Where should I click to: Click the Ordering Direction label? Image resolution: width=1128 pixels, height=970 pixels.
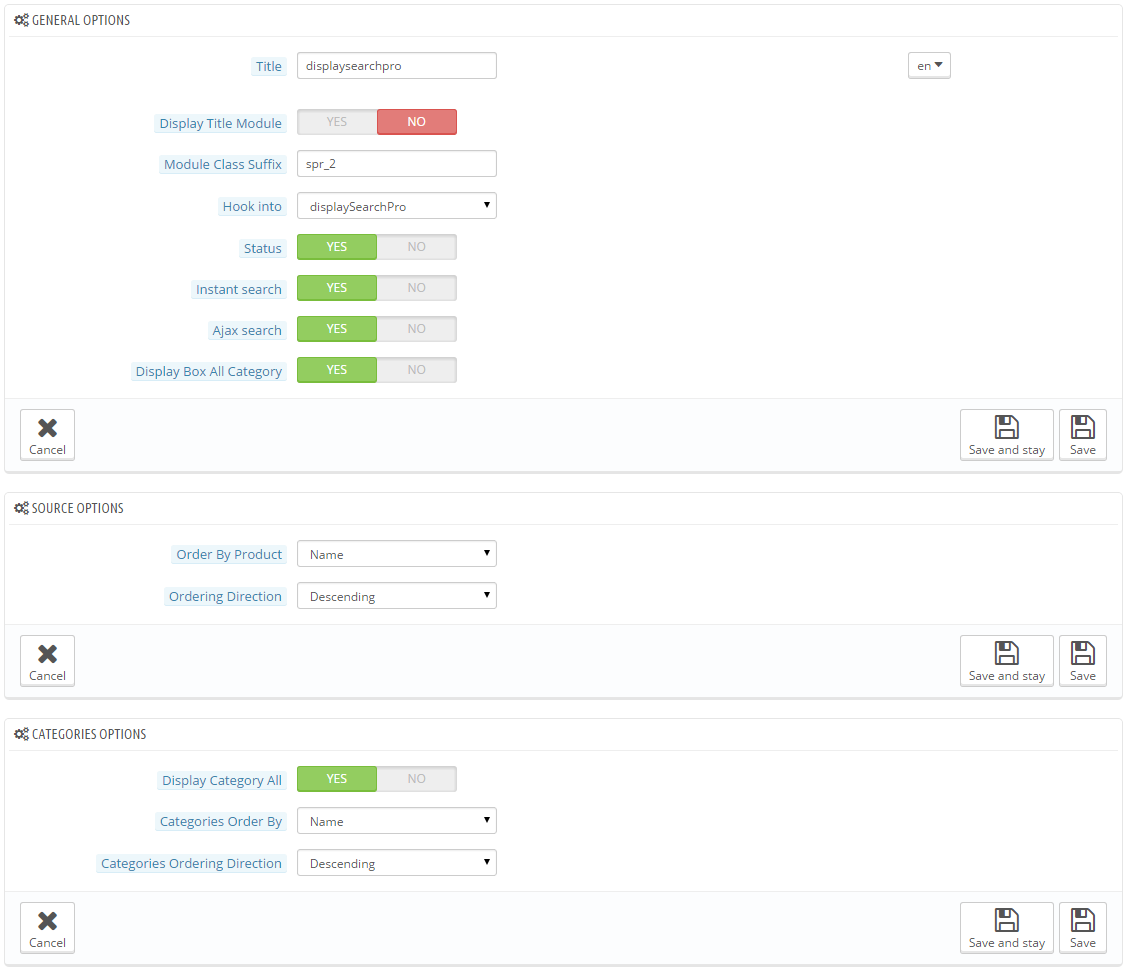pyautogui.click(x=225, y=597)
